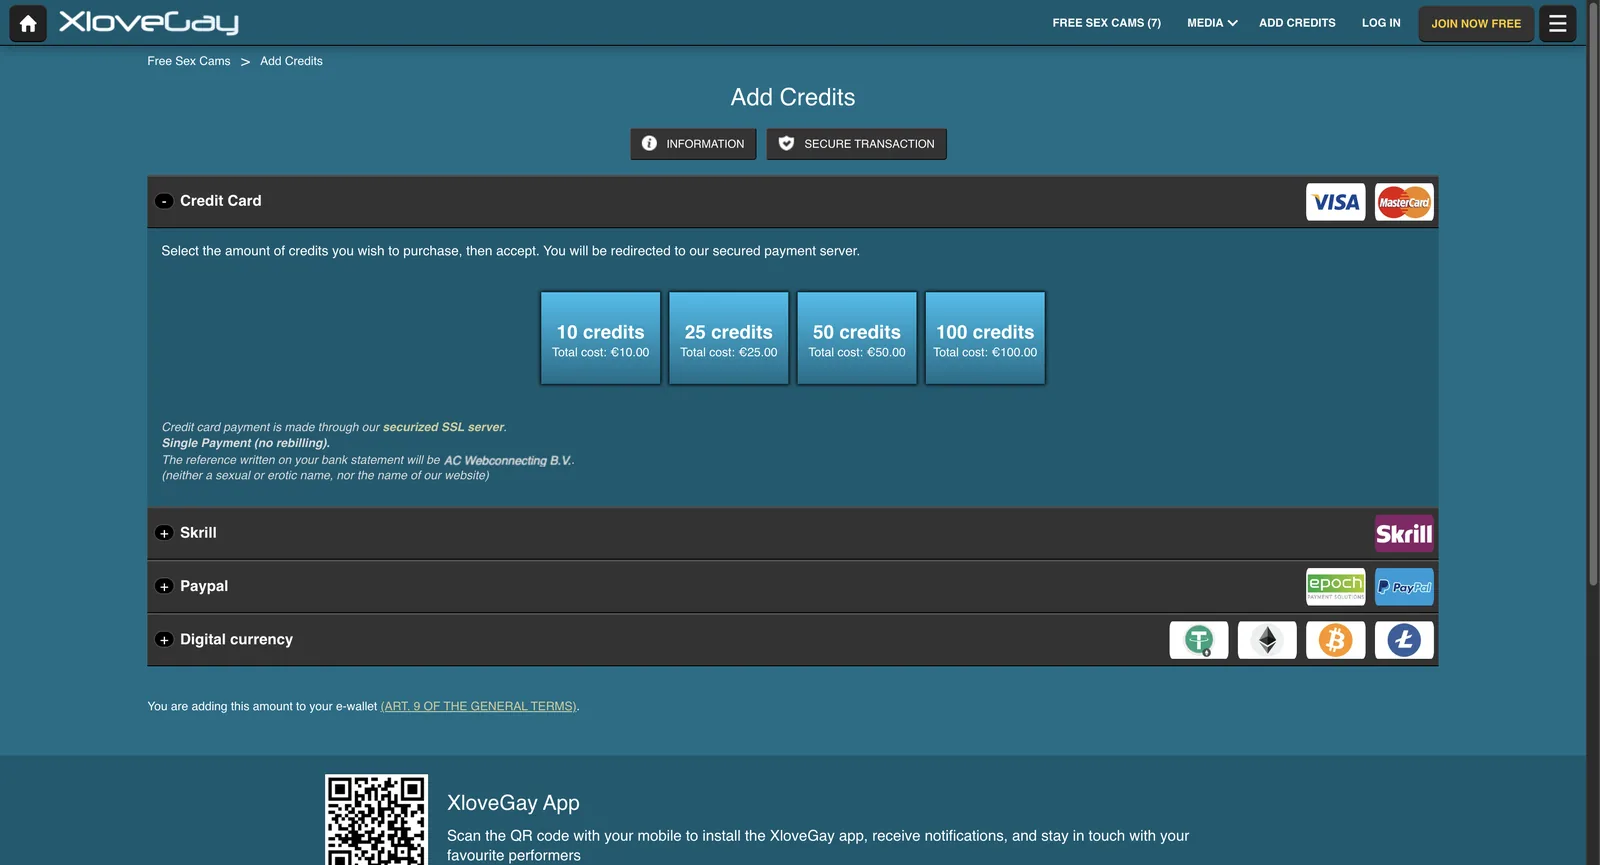Click the Visa card logo
The image size is (1600, 865).
[x=1336, y=202]
